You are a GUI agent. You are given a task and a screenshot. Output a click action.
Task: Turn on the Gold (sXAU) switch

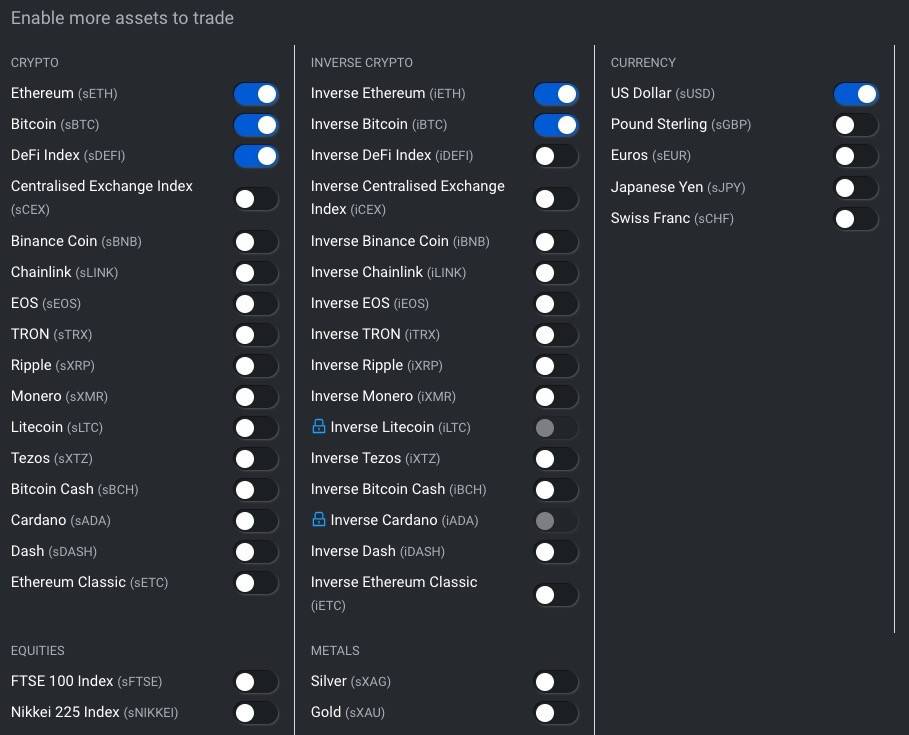pos(556,713)
